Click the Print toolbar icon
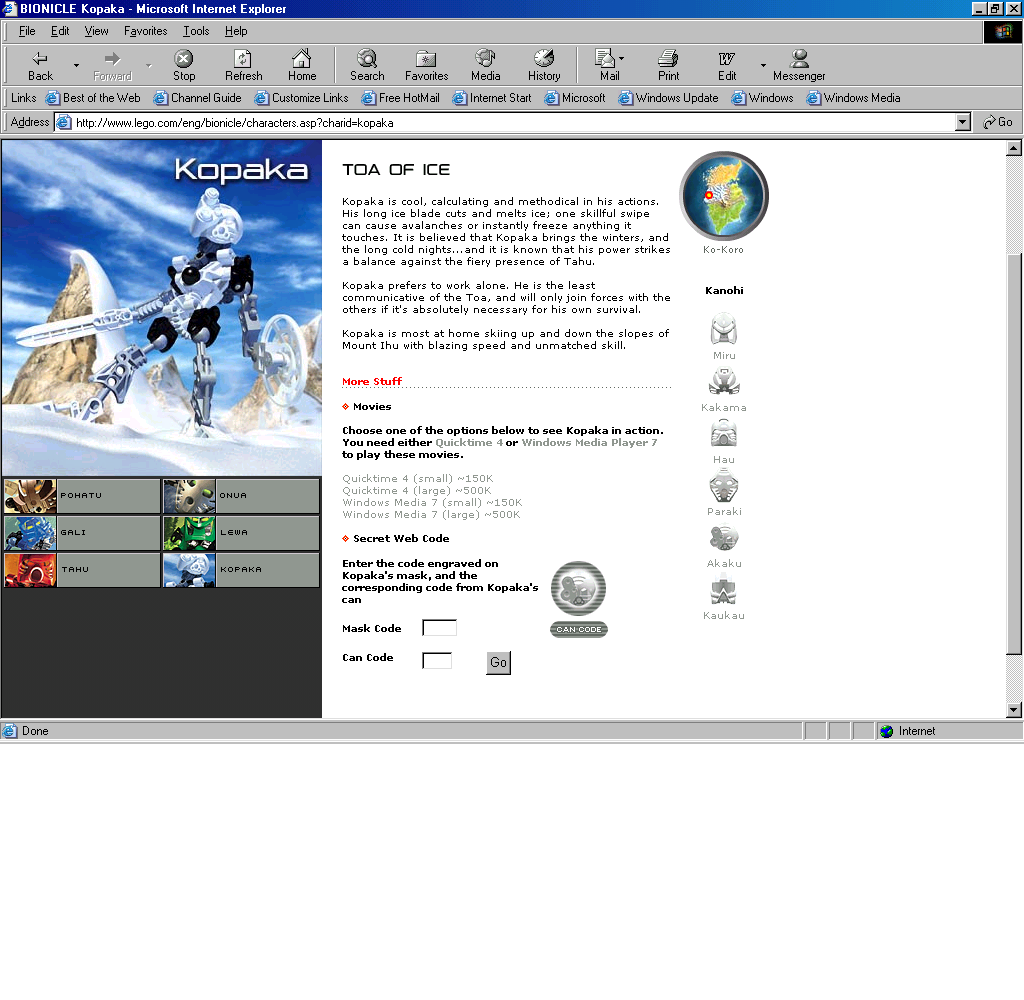Viewport: 1024px width, 1000px height. point(668,65)
